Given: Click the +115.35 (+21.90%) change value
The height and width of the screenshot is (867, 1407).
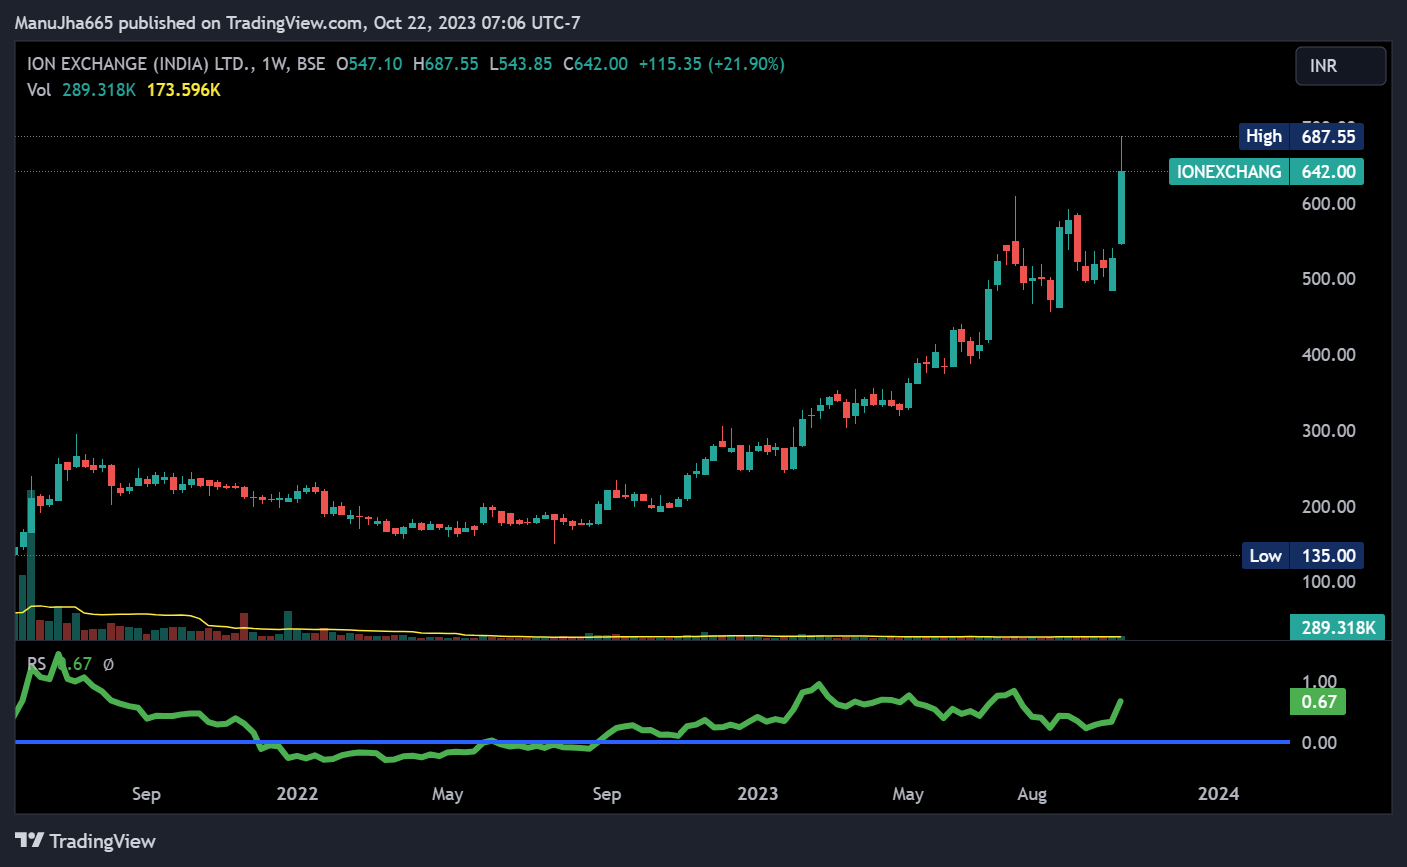Looking at the screenshot, I should click(712, 64).
